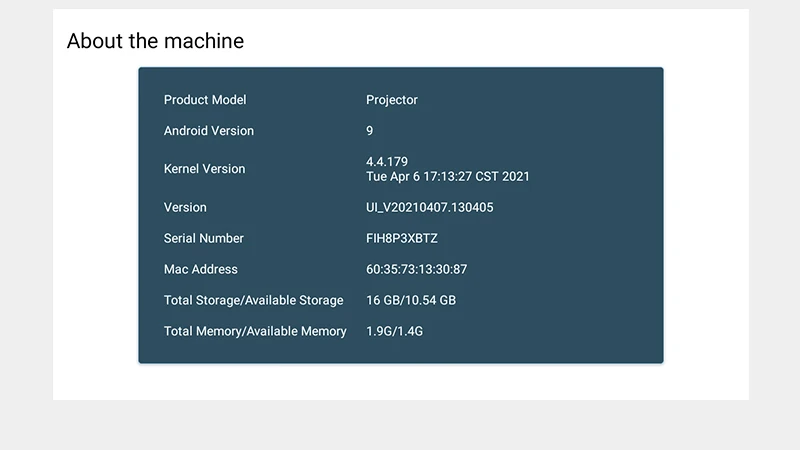Select the Android Version label
Viewport: 800px width, 450px height.
209,131
